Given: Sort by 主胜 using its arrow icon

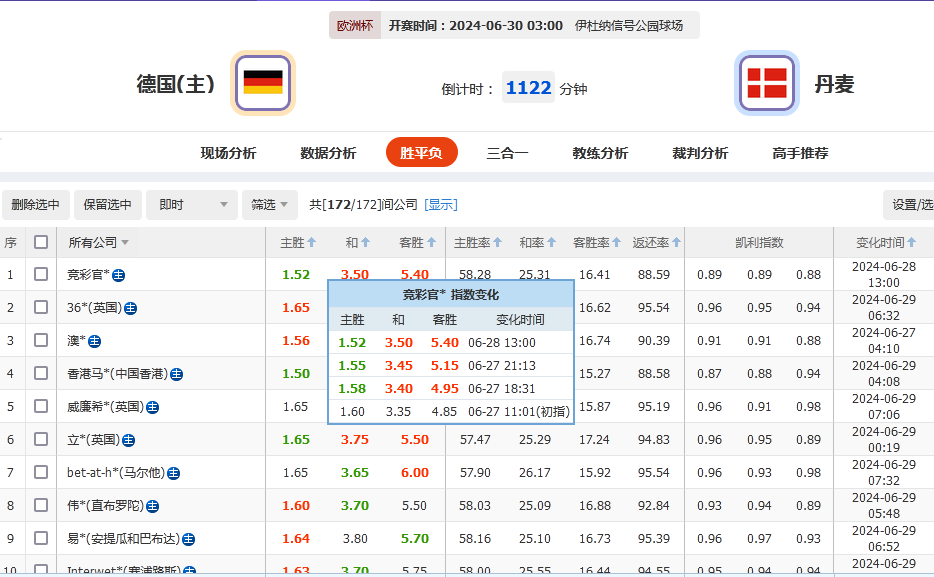Looking at the screenshot, I should [310, 241].
